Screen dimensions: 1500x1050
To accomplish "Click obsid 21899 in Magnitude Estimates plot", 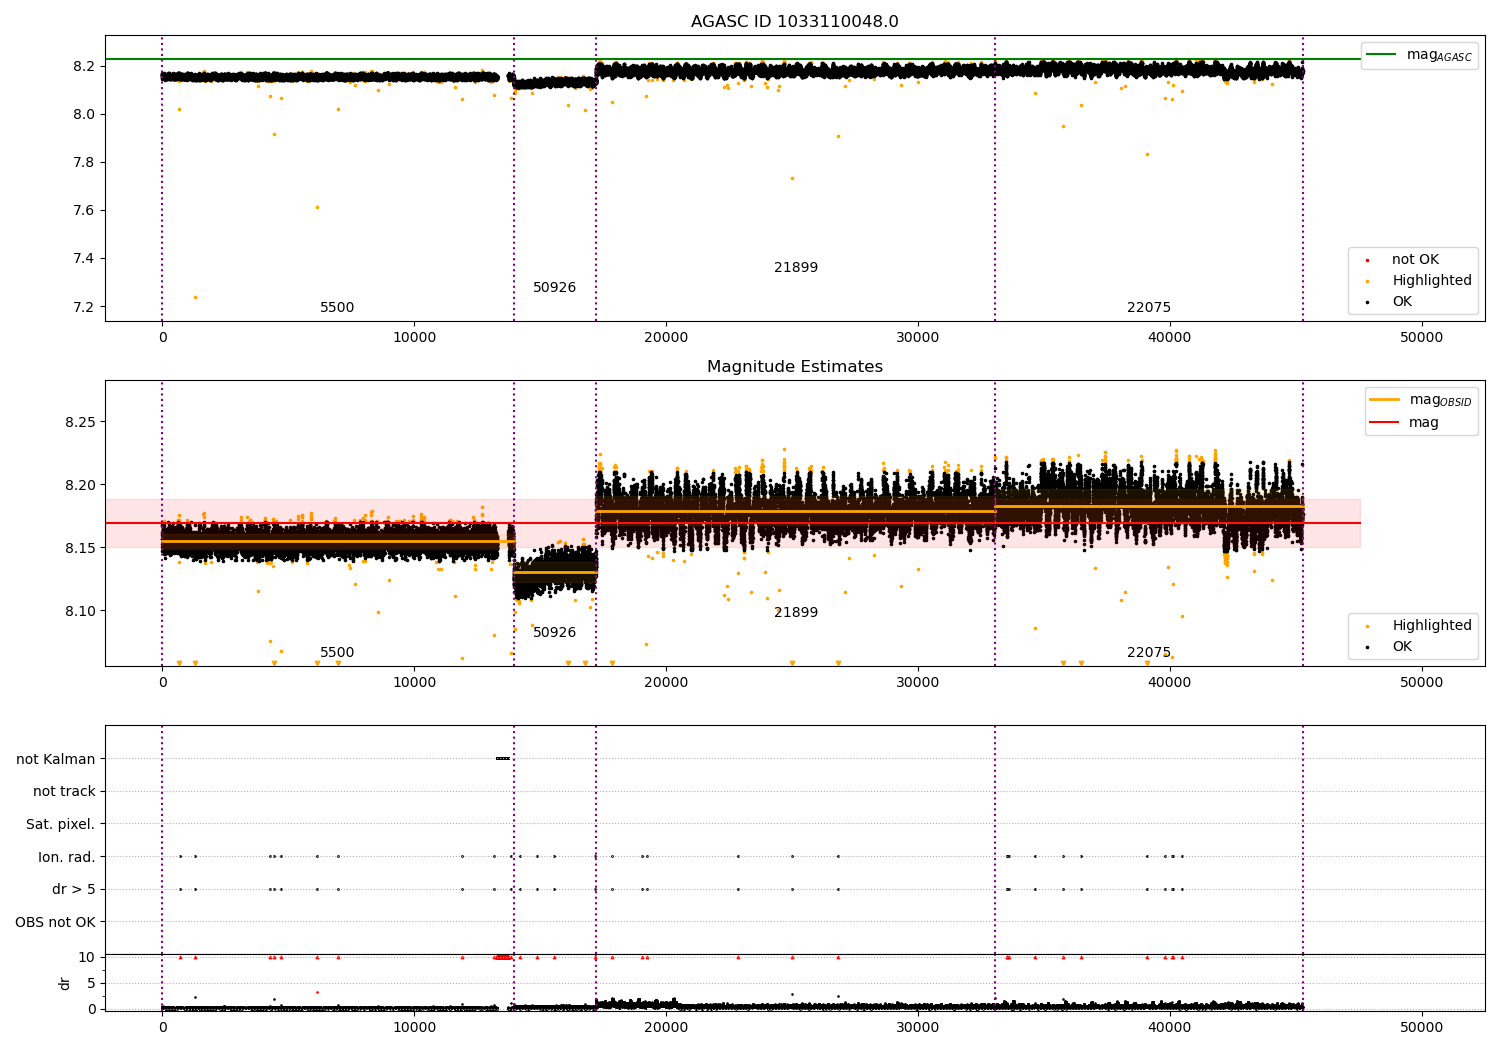I will [796, 613].
